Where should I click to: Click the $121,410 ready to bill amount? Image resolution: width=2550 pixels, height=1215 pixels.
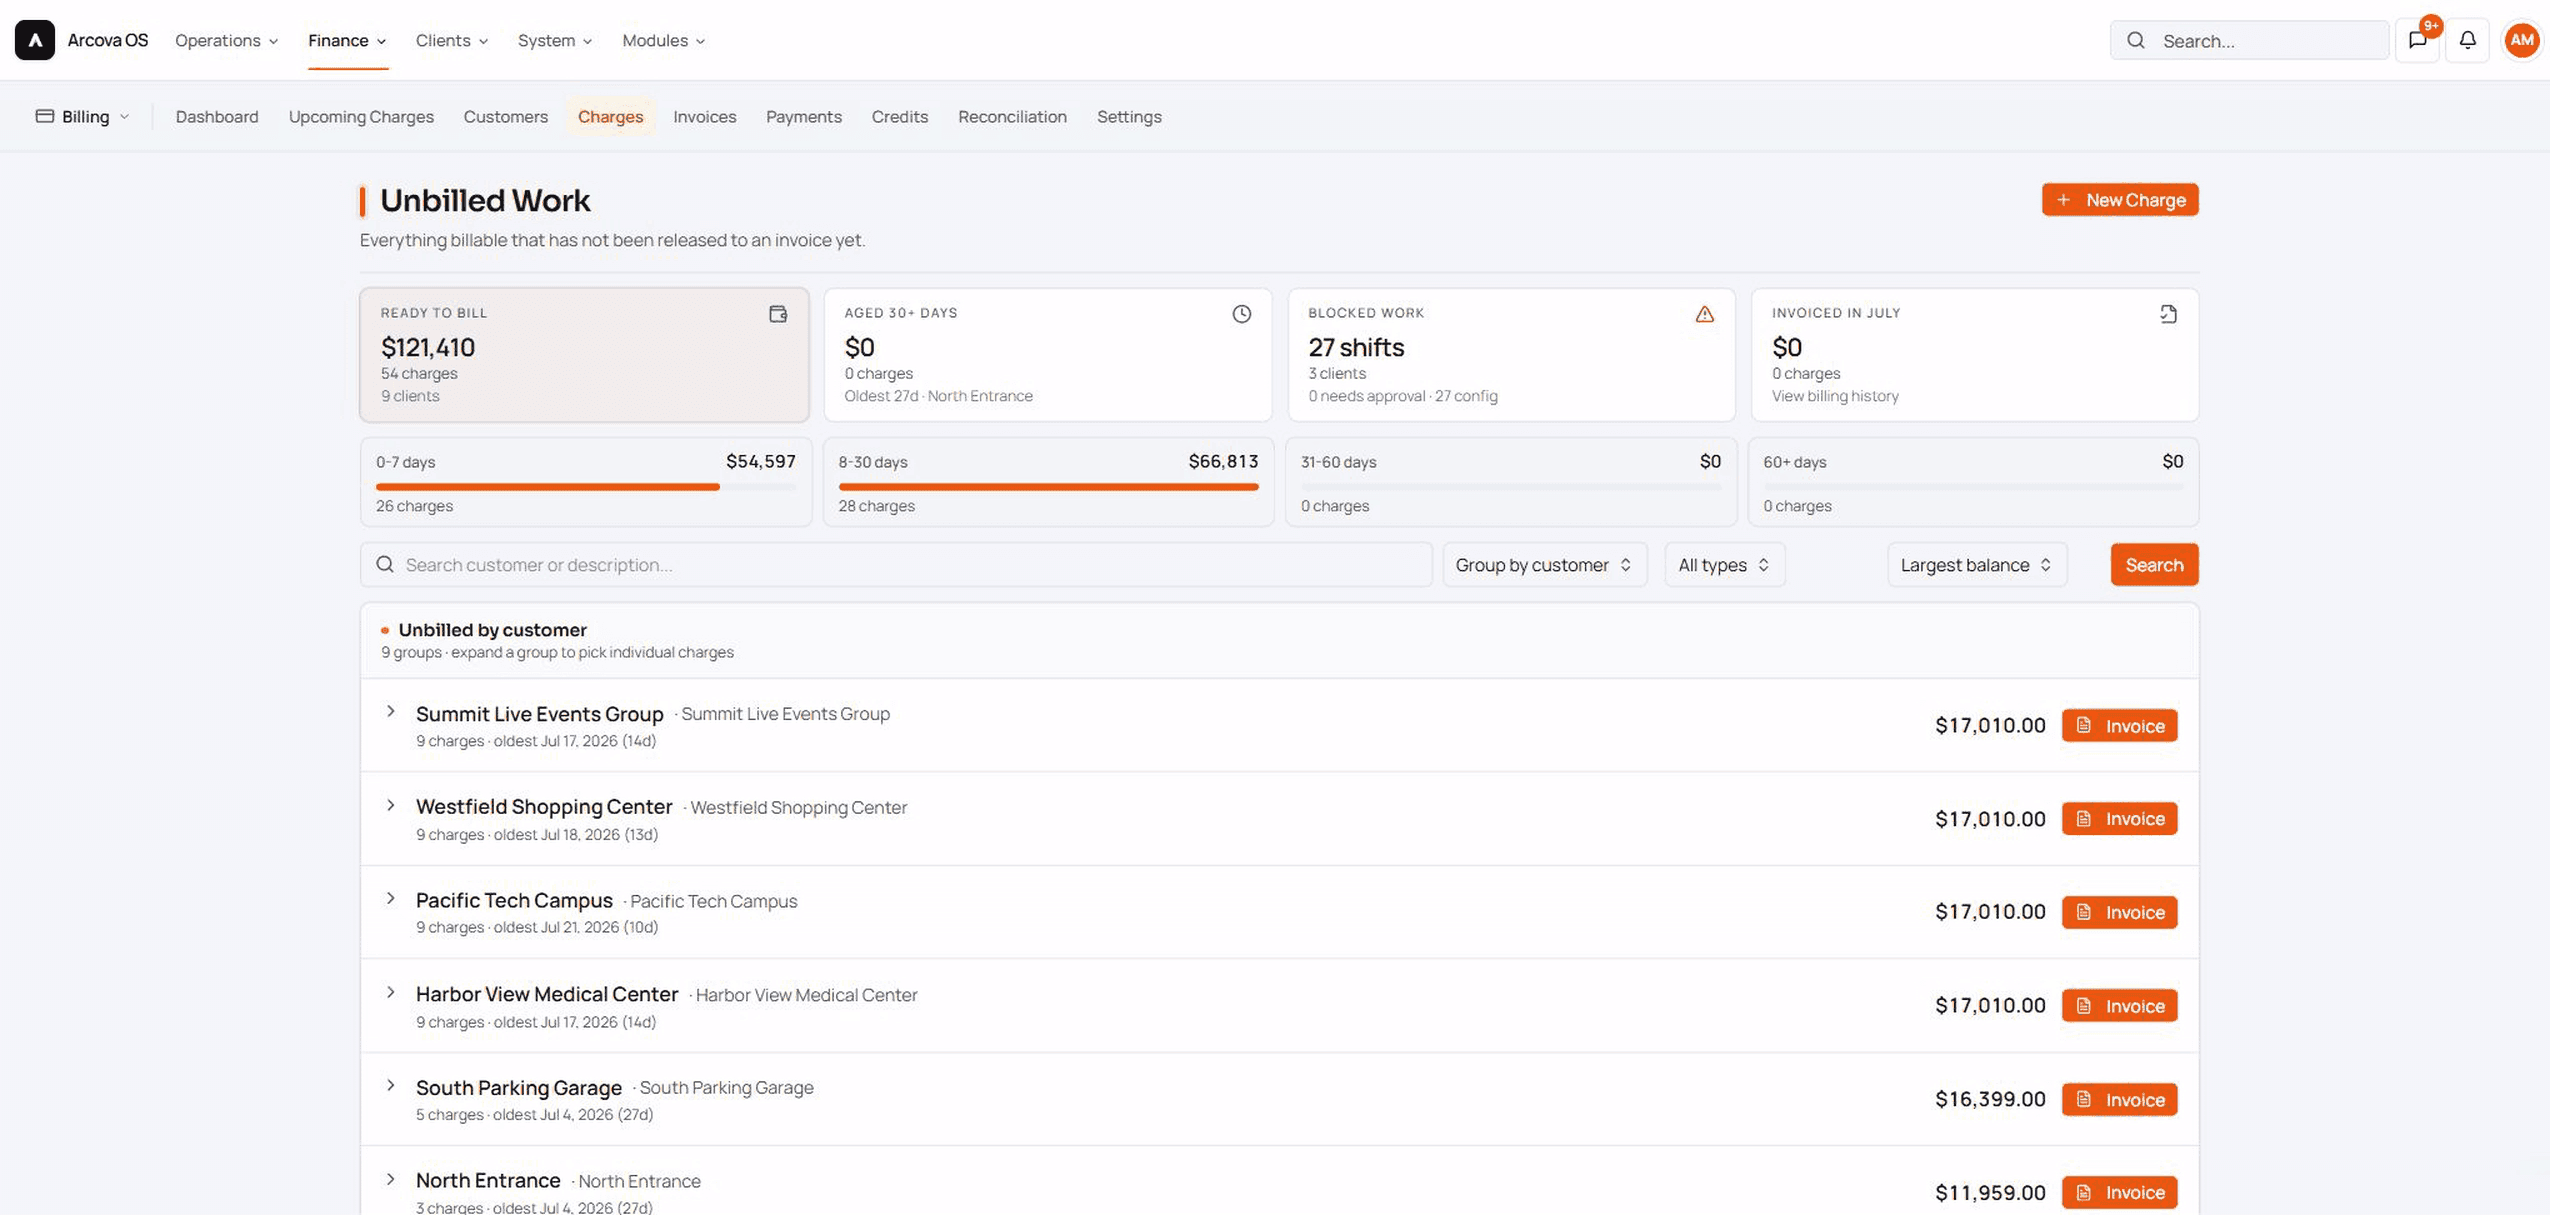(428, 347)
